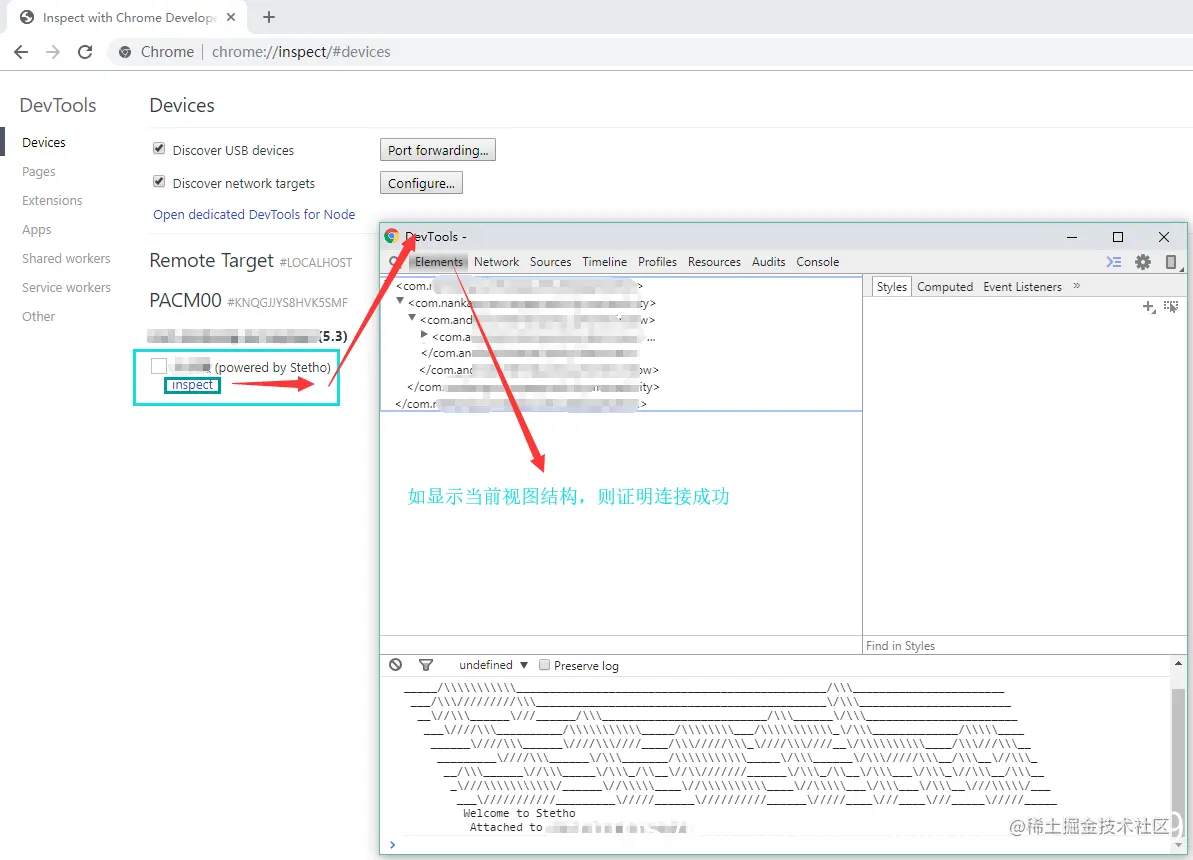Switch to the Network tab
The height and width of the screenshot is (860, 1193).
tap(496, 262)
